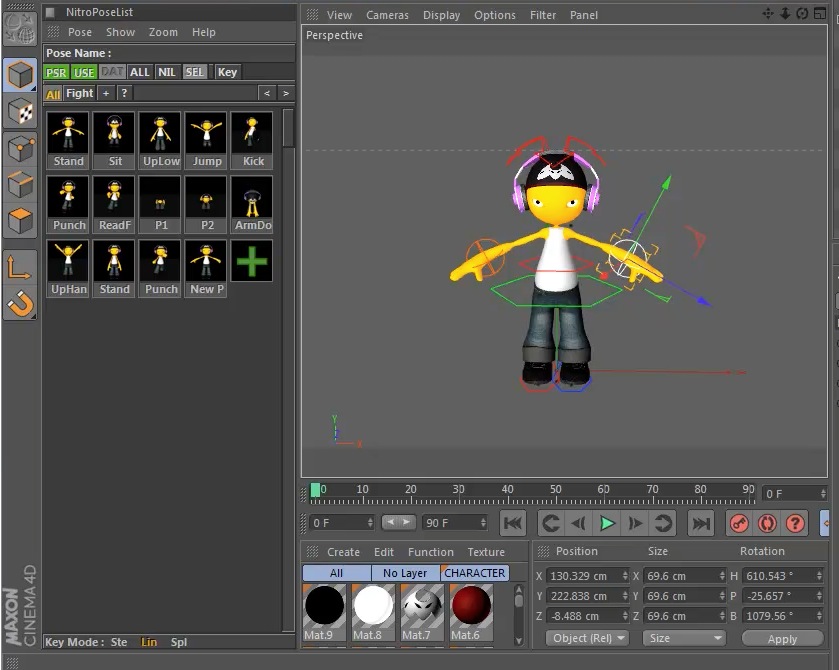Toggle the autokeying circle icon

766,523
